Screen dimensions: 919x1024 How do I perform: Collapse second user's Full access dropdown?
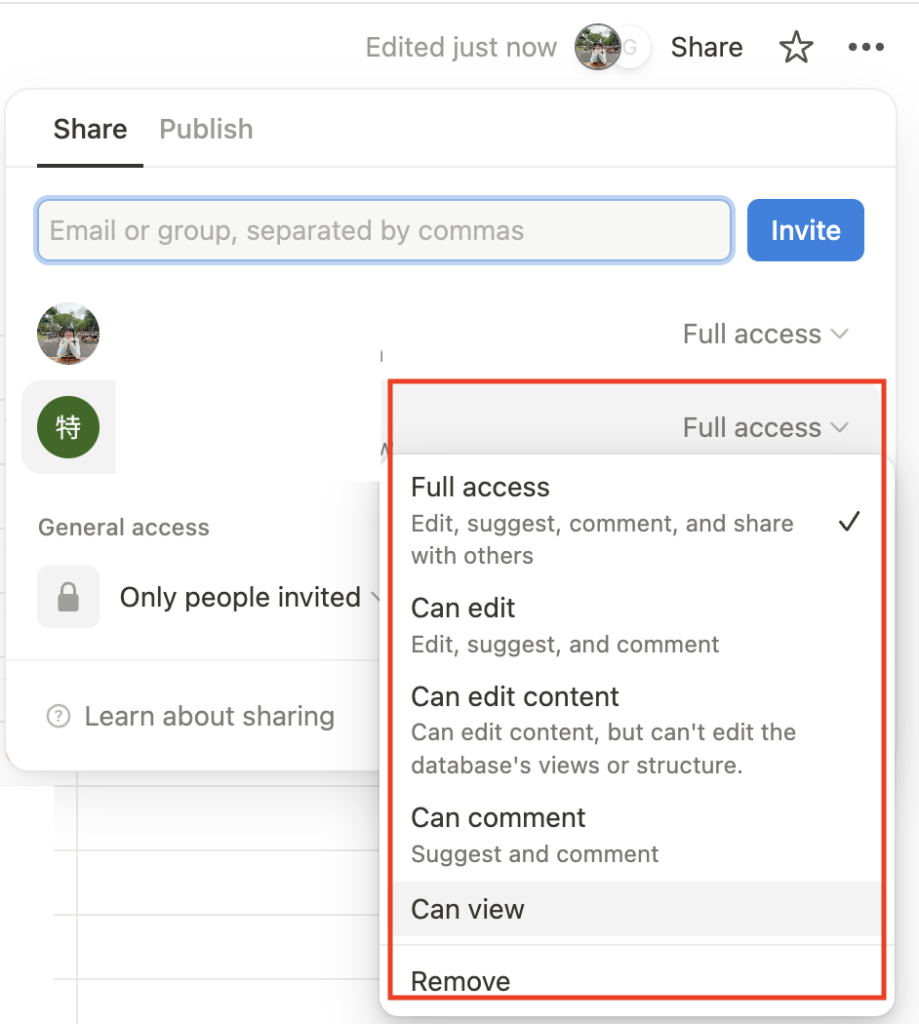(765, 428)
